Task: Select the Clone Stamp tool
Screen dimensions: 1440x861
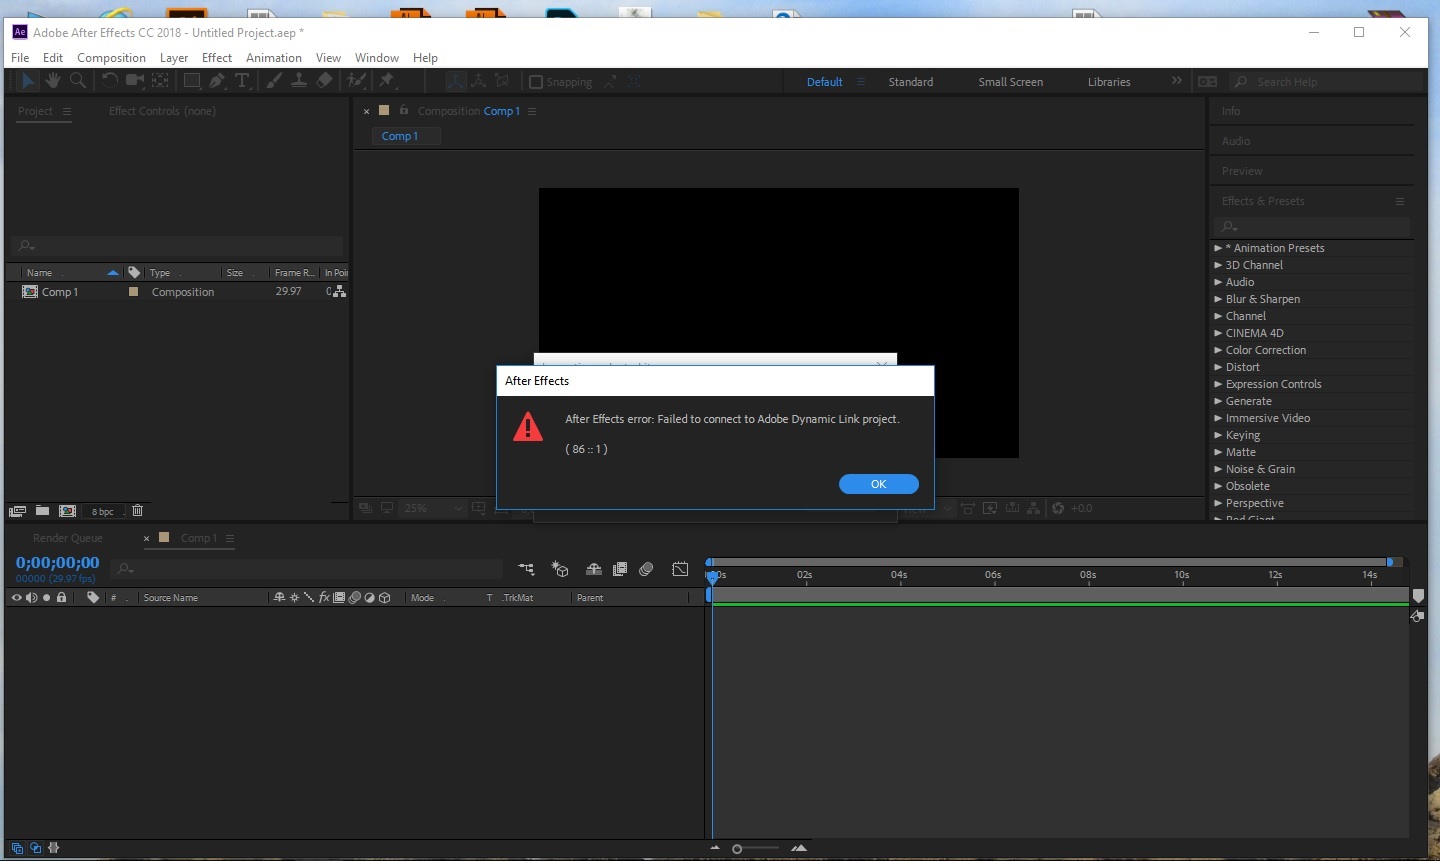Action: pos(299,81)
